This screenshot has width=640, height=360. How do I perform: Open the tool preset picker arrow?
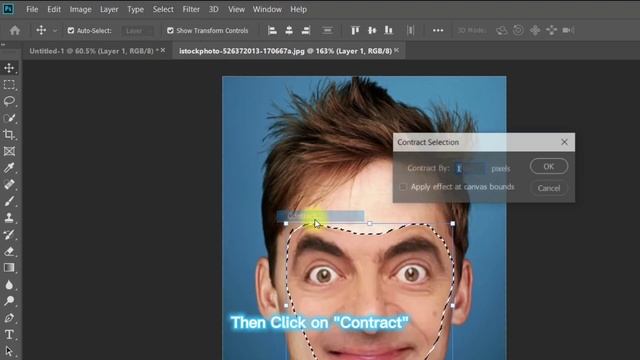tap(55, 31)
